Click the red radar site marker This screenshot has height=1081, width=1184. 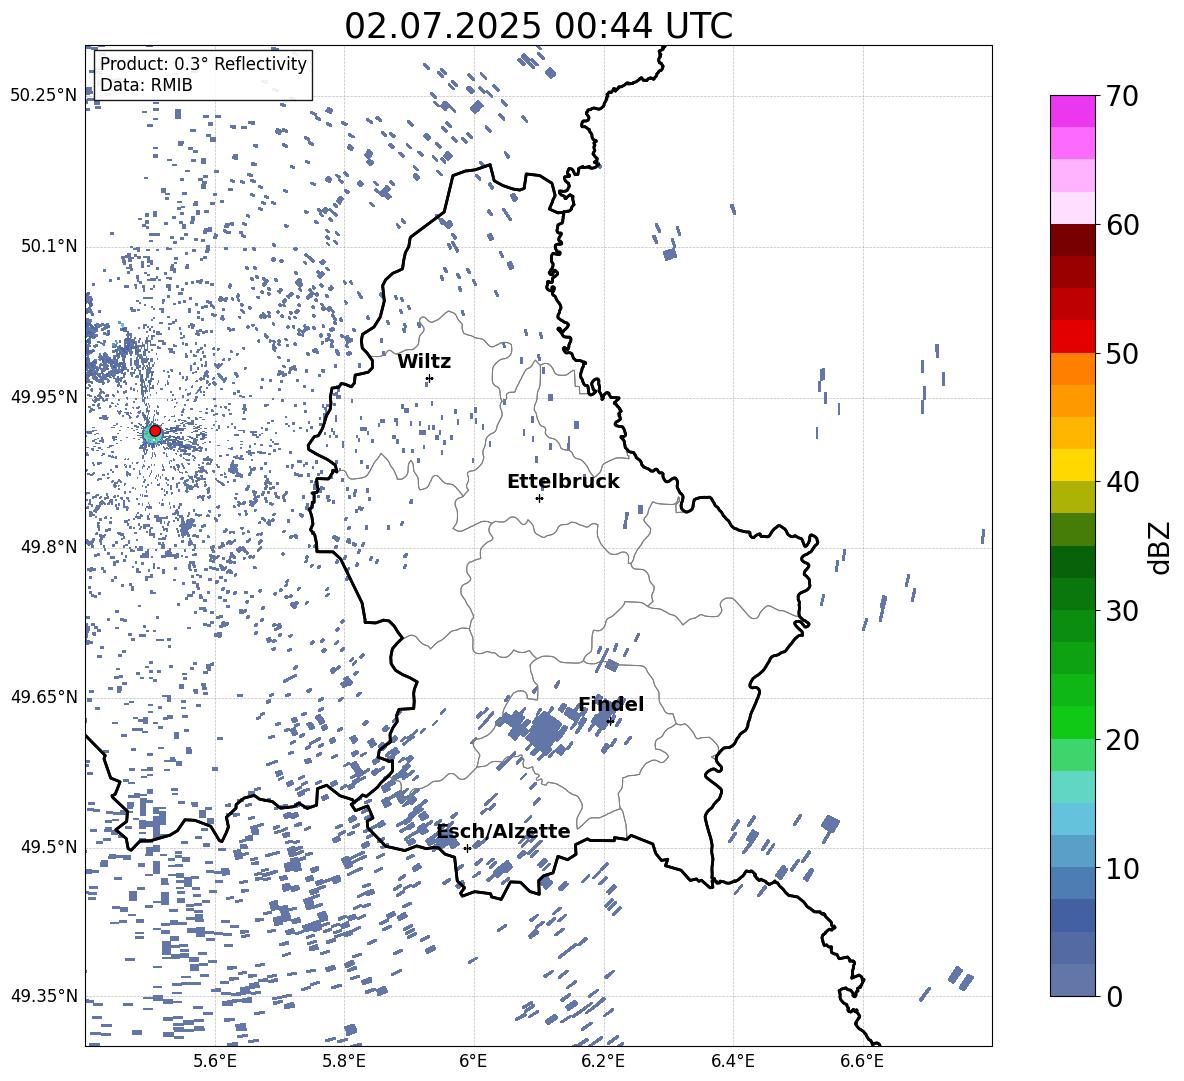pyautogui.click(x=155, y=431)
